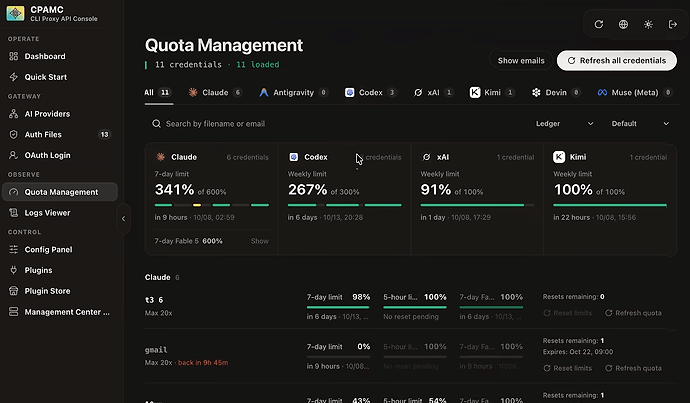Viewport: 690px width, 403px height.
Task: Click the globe language icon
Action: (624, 24)
